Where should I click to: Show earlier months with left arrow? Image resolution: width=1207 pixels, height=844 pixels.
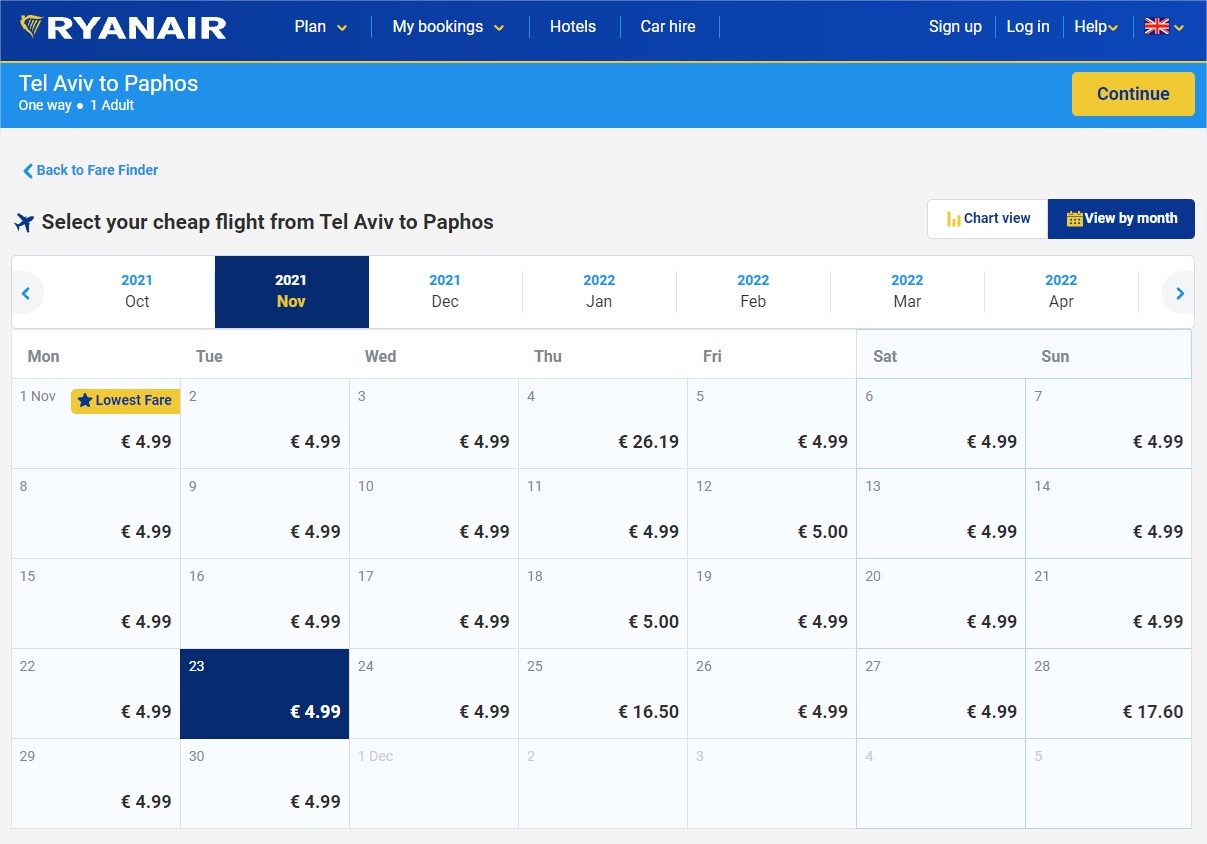point(26,293)
